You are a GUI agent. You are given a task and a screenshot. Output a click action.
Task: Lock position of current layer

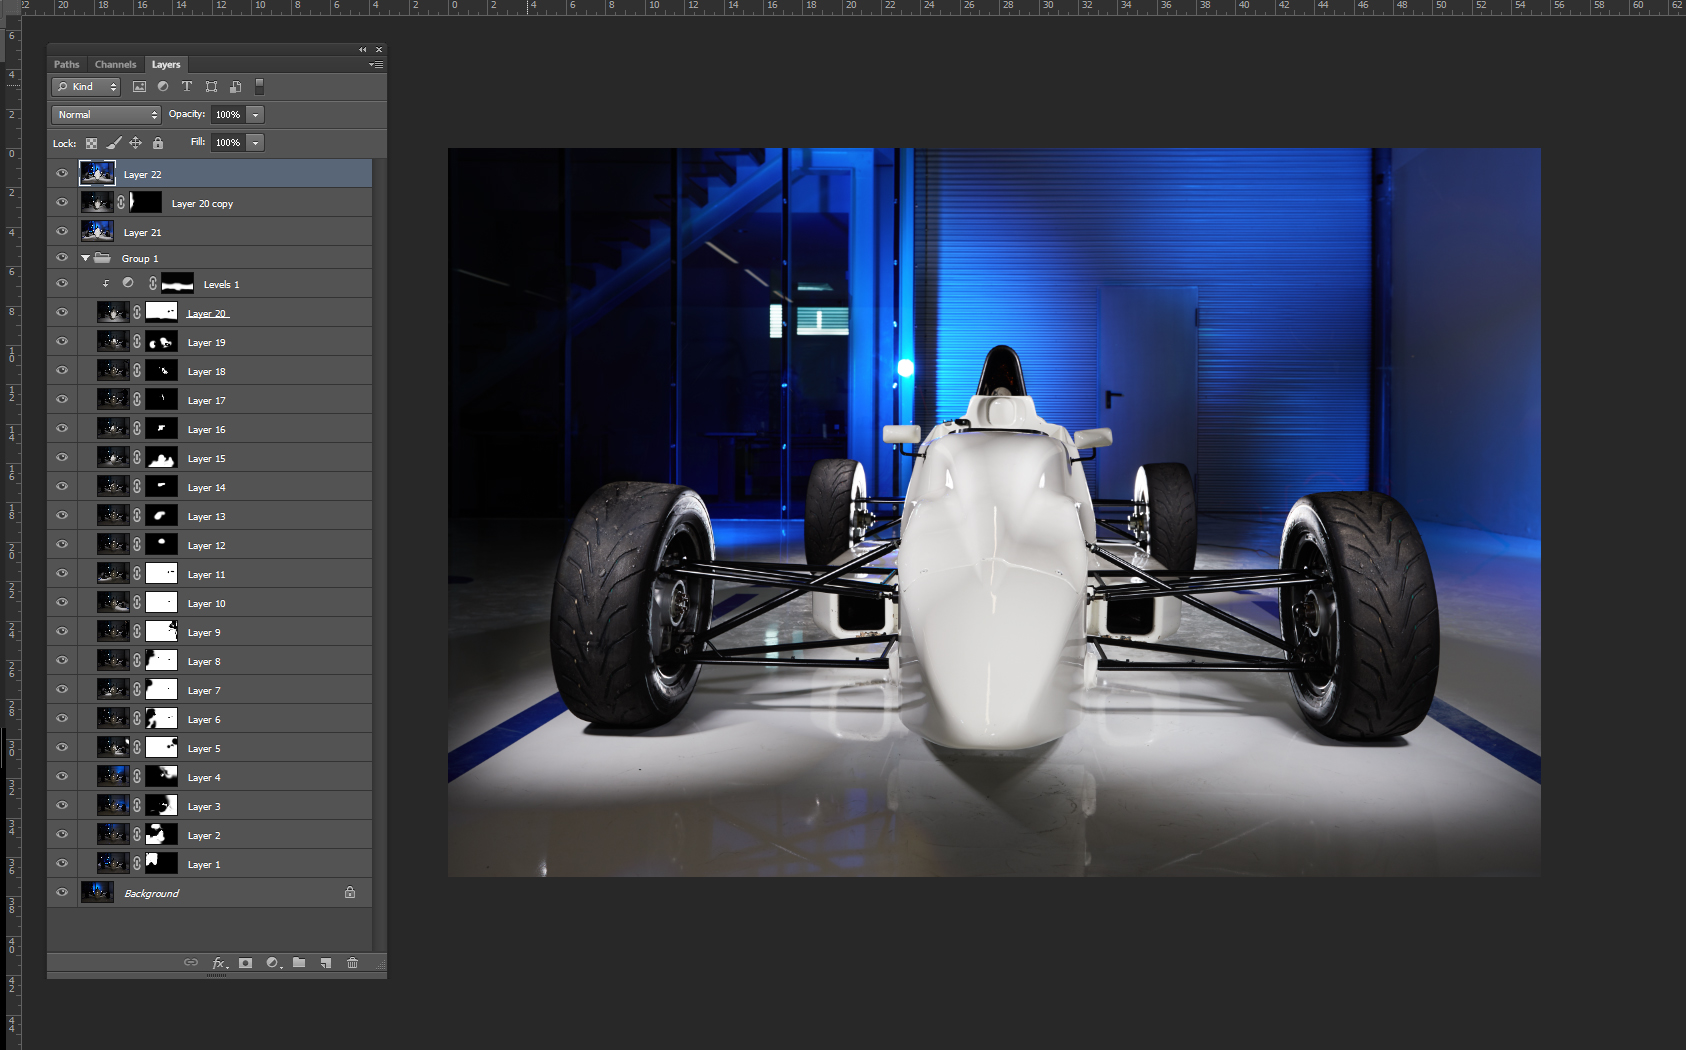click(x=135, y=143)
